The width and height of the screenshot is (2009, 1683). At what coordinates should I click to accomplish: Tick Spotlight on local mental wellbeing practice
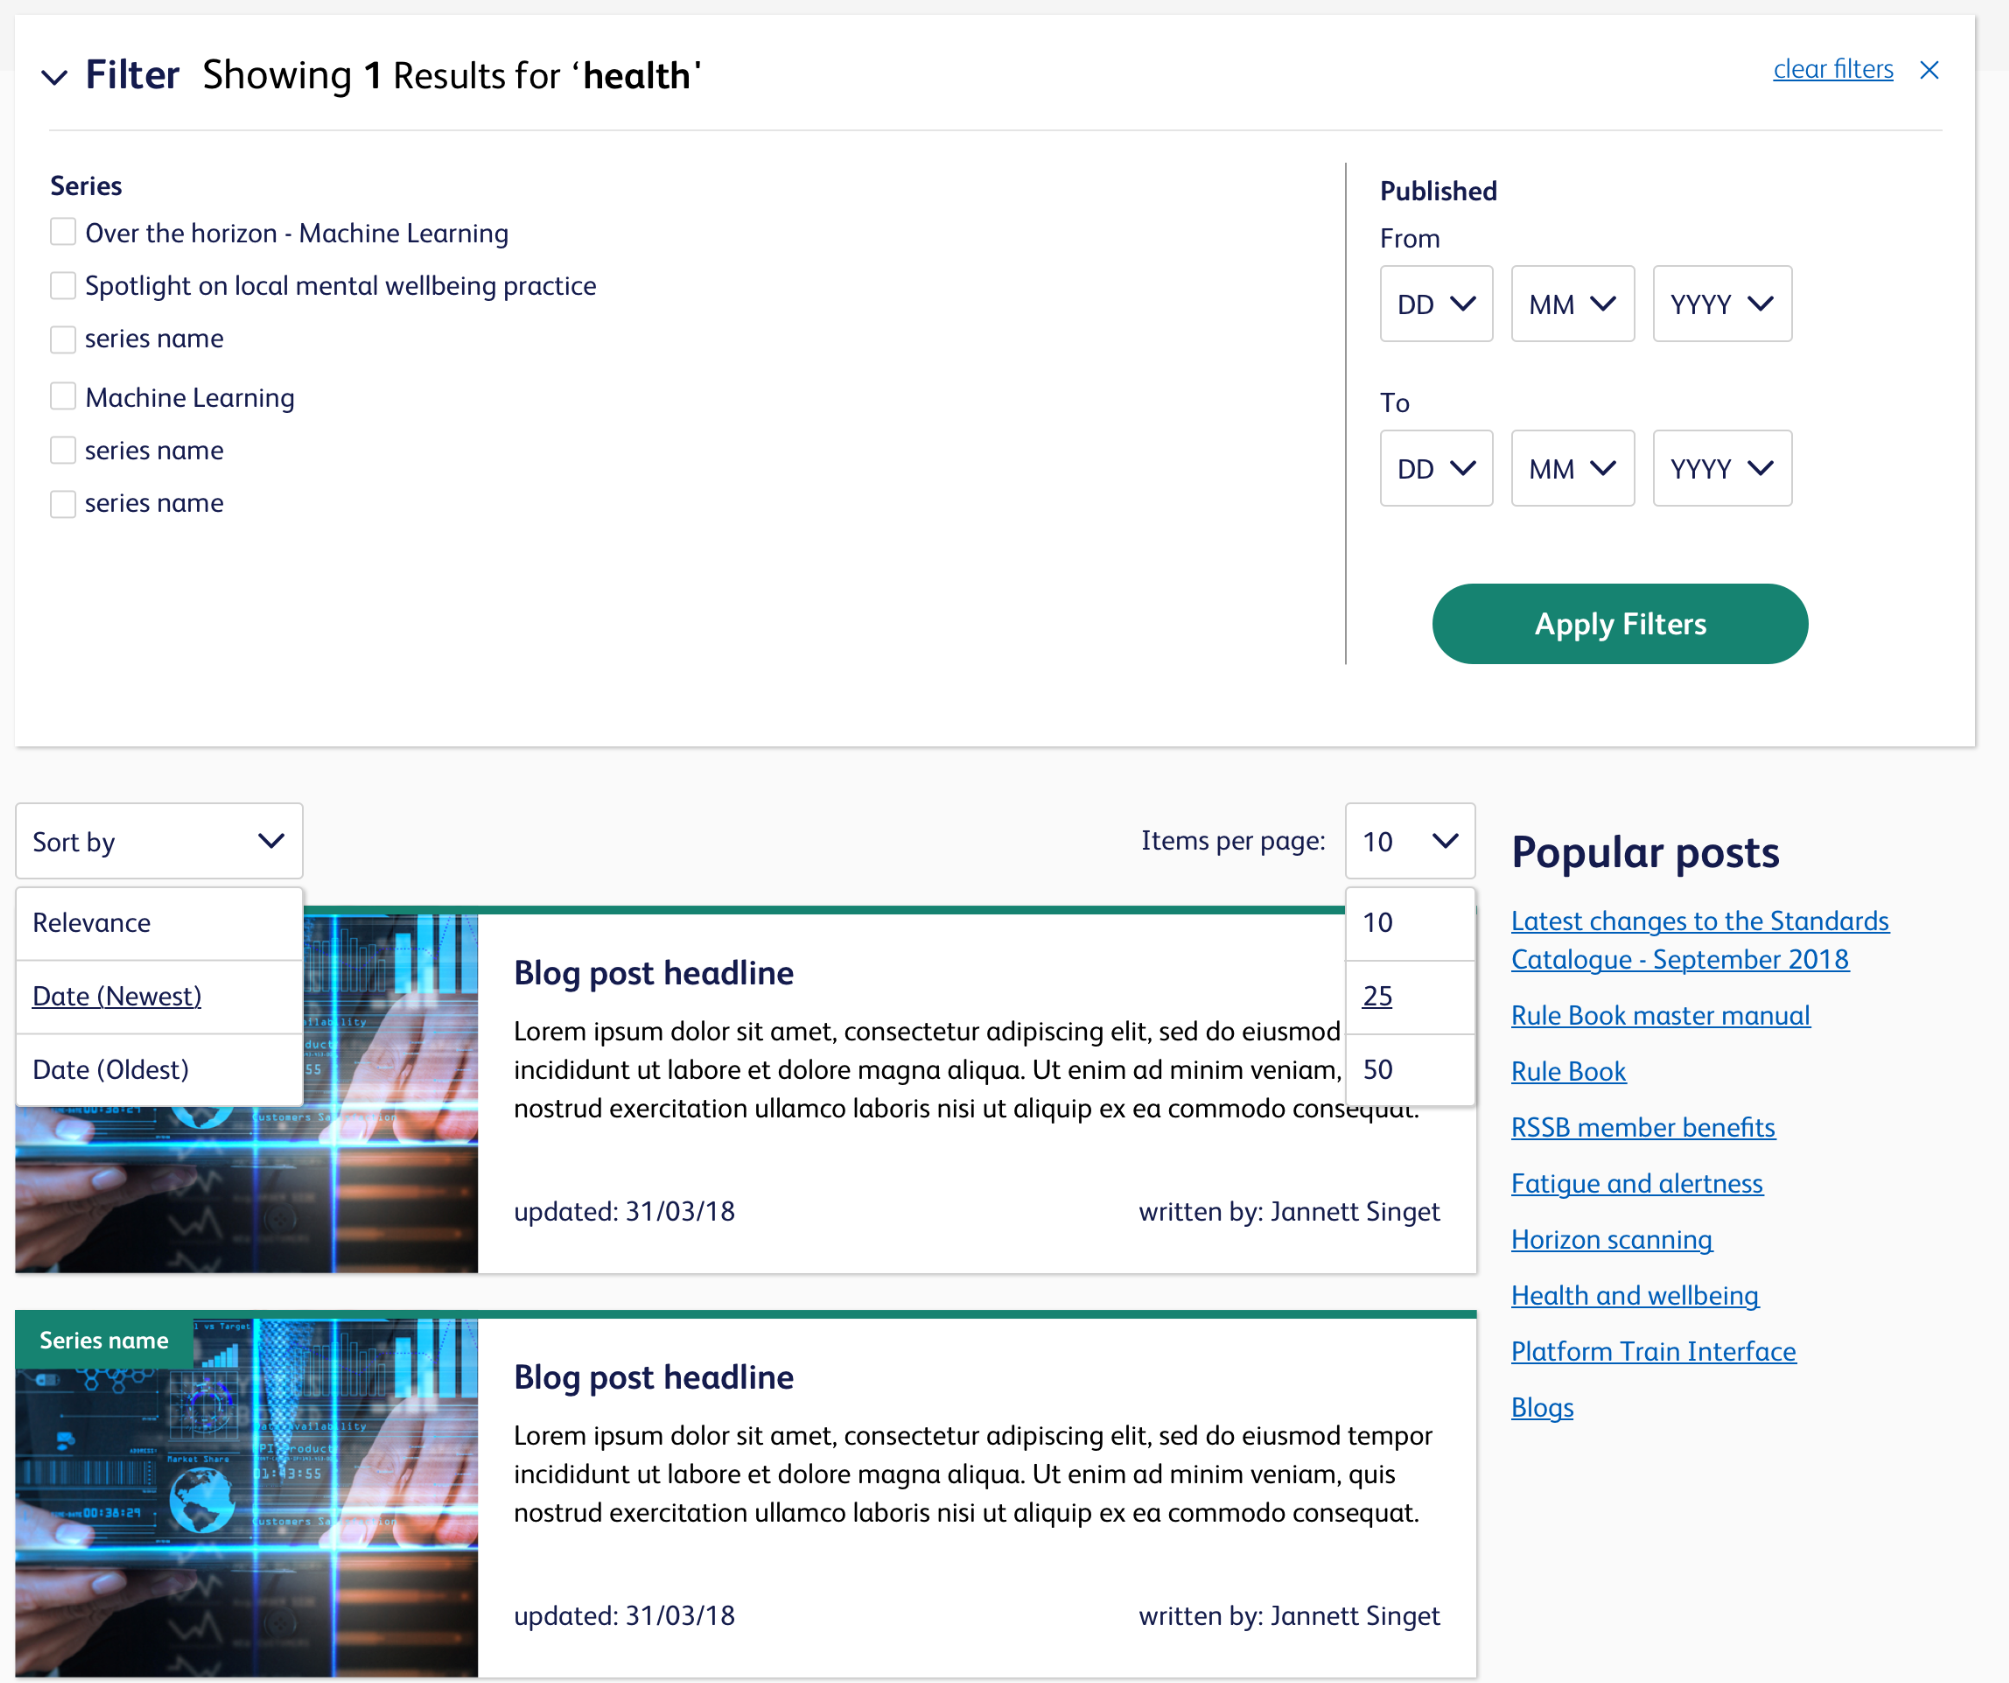point(63,286)
